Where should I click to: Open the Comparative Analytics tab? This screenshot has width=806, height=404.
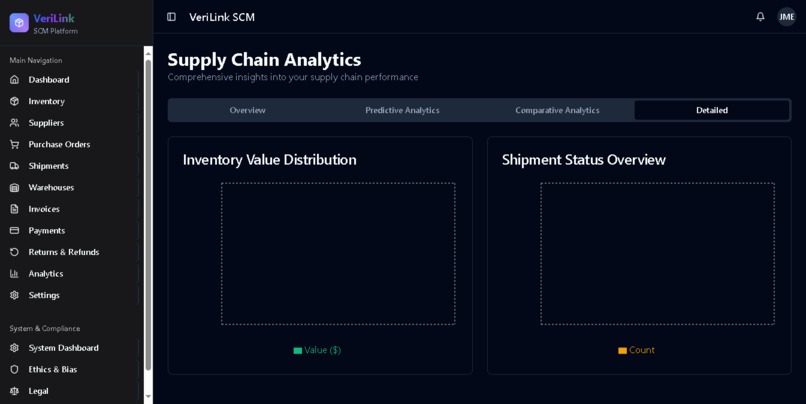click(557, 110)
